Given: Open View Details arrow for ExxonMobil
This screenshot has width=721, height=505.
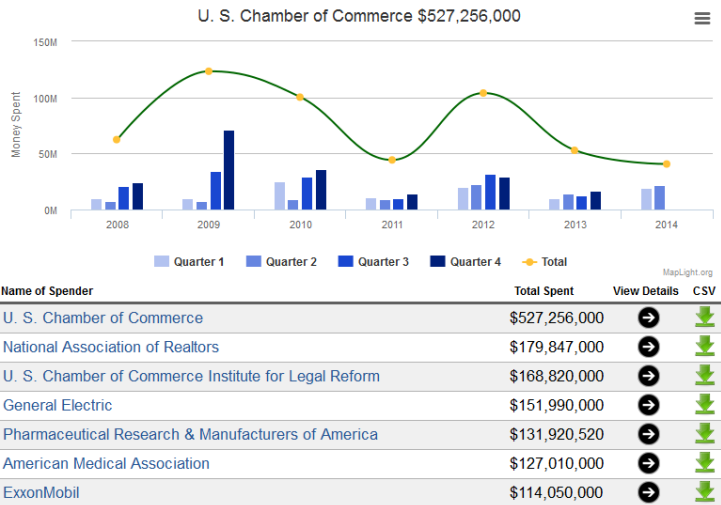Looking at the screenshot, I should [648, 492].
